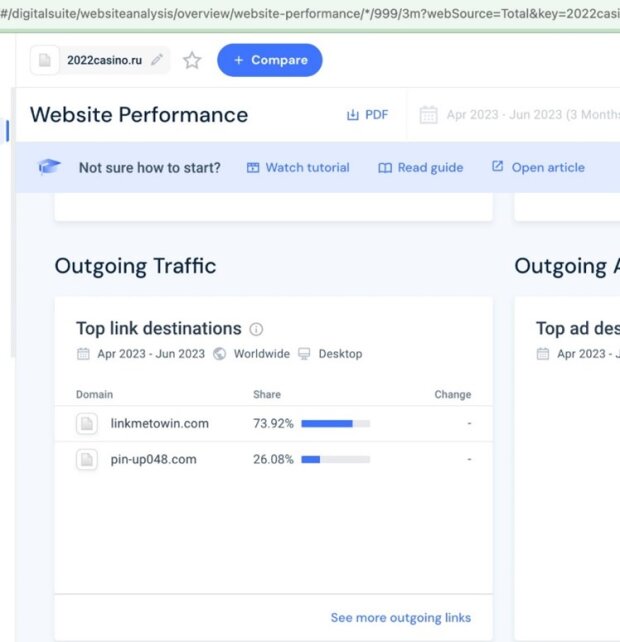Click the pencil edit icon beside 2022casino.ru

tap(157, 60)
